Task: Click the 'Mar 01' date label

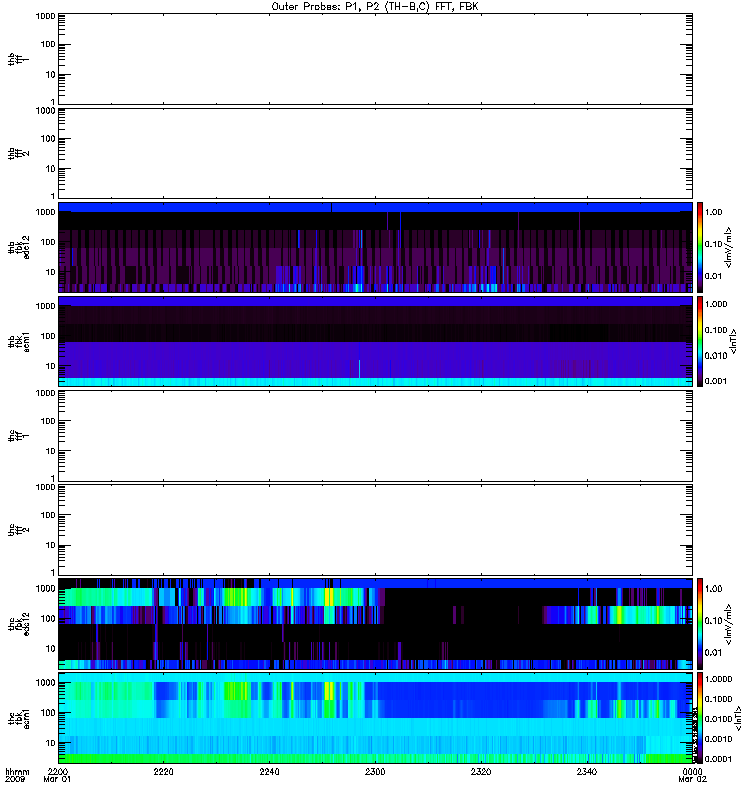Action: (x=57, y=780)
